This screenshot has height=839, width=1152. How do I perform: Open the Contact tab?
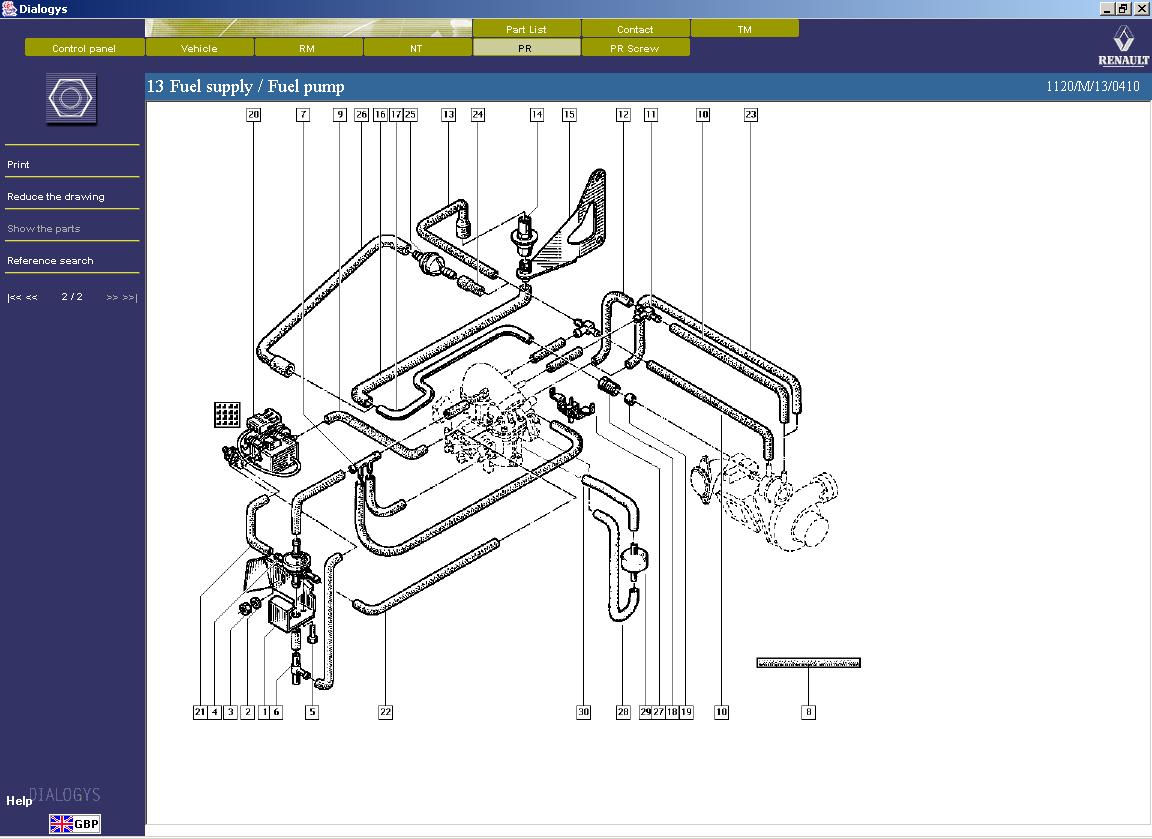636,29
